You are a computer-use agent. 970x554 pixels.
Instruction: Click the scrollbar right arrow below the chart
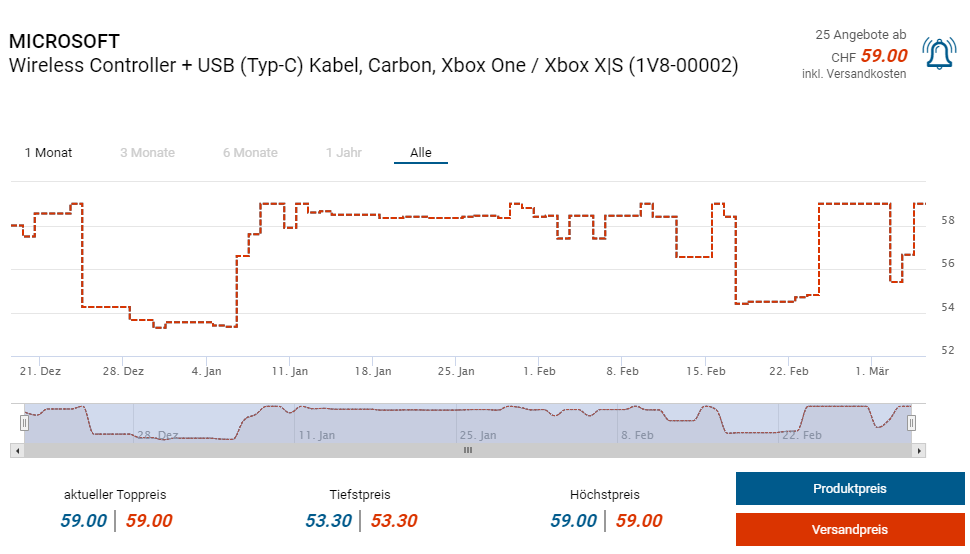(x=919, y=450)
